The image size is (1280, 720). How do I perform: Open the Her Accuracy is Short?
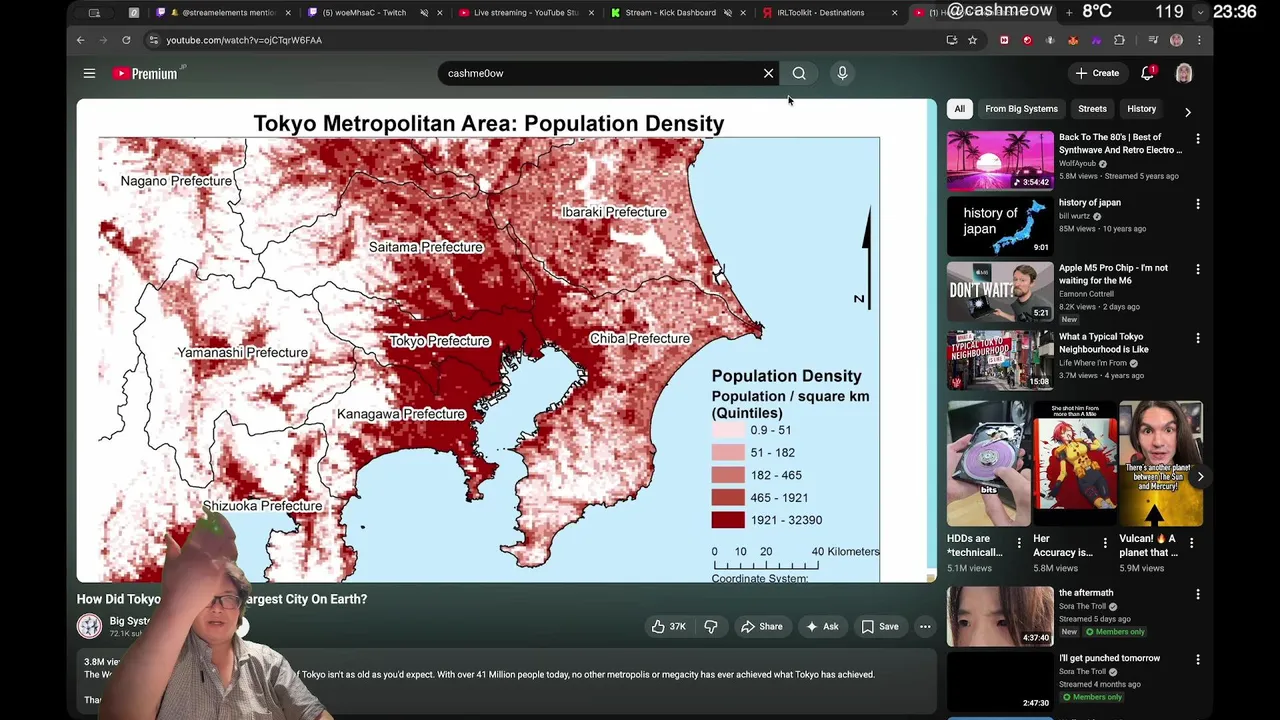[x=1075, y=463]
